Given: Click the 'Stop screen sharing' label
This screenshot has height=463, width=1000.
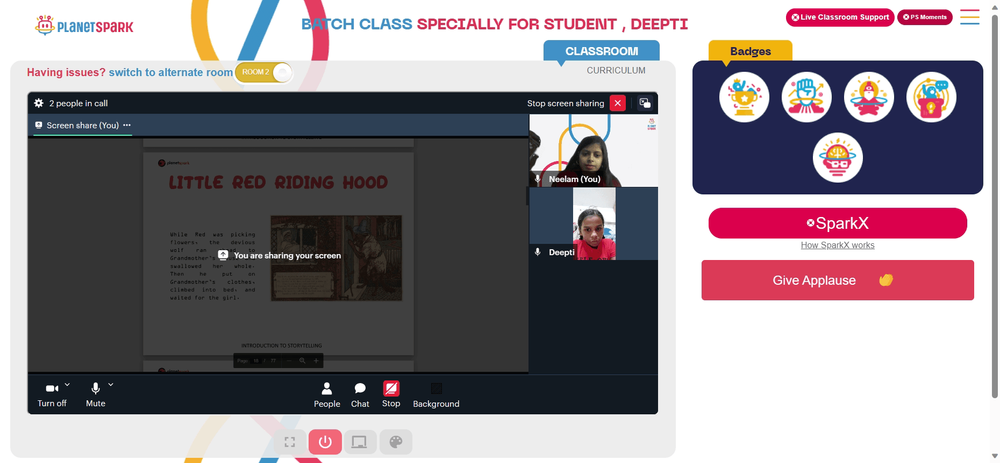Looking at the screenshot, I should pos(566,103).
